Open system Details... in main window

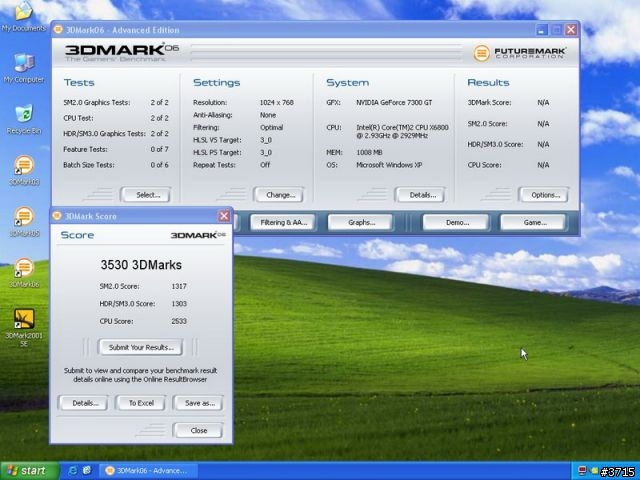tap(420, 195)
